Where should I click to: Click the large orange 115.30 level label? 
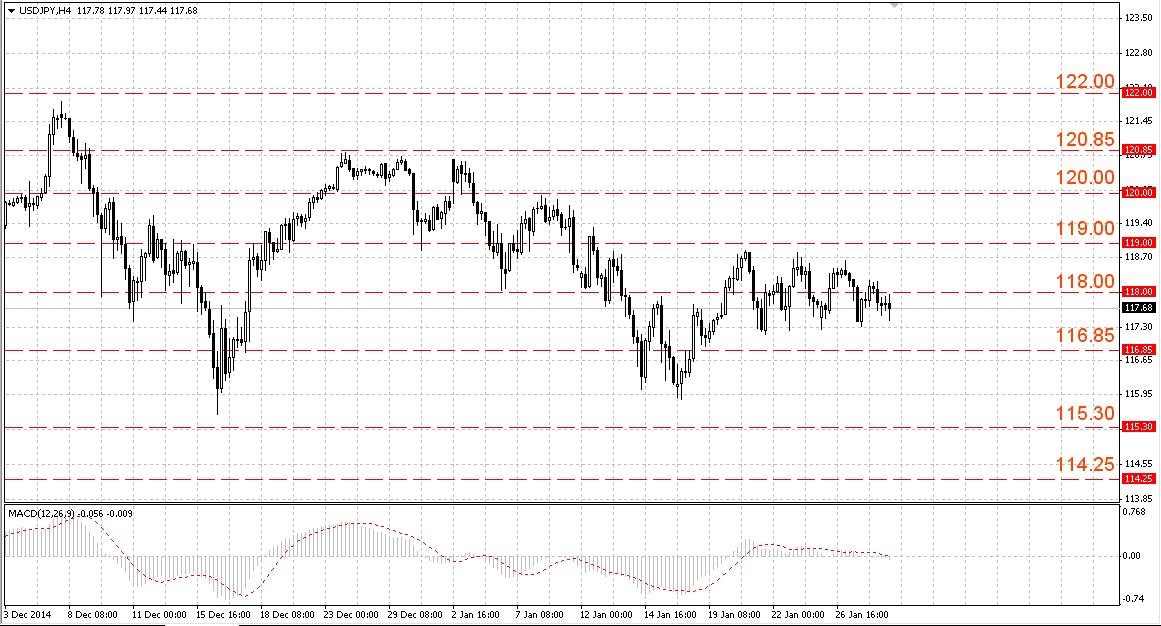pos(1085,413)
